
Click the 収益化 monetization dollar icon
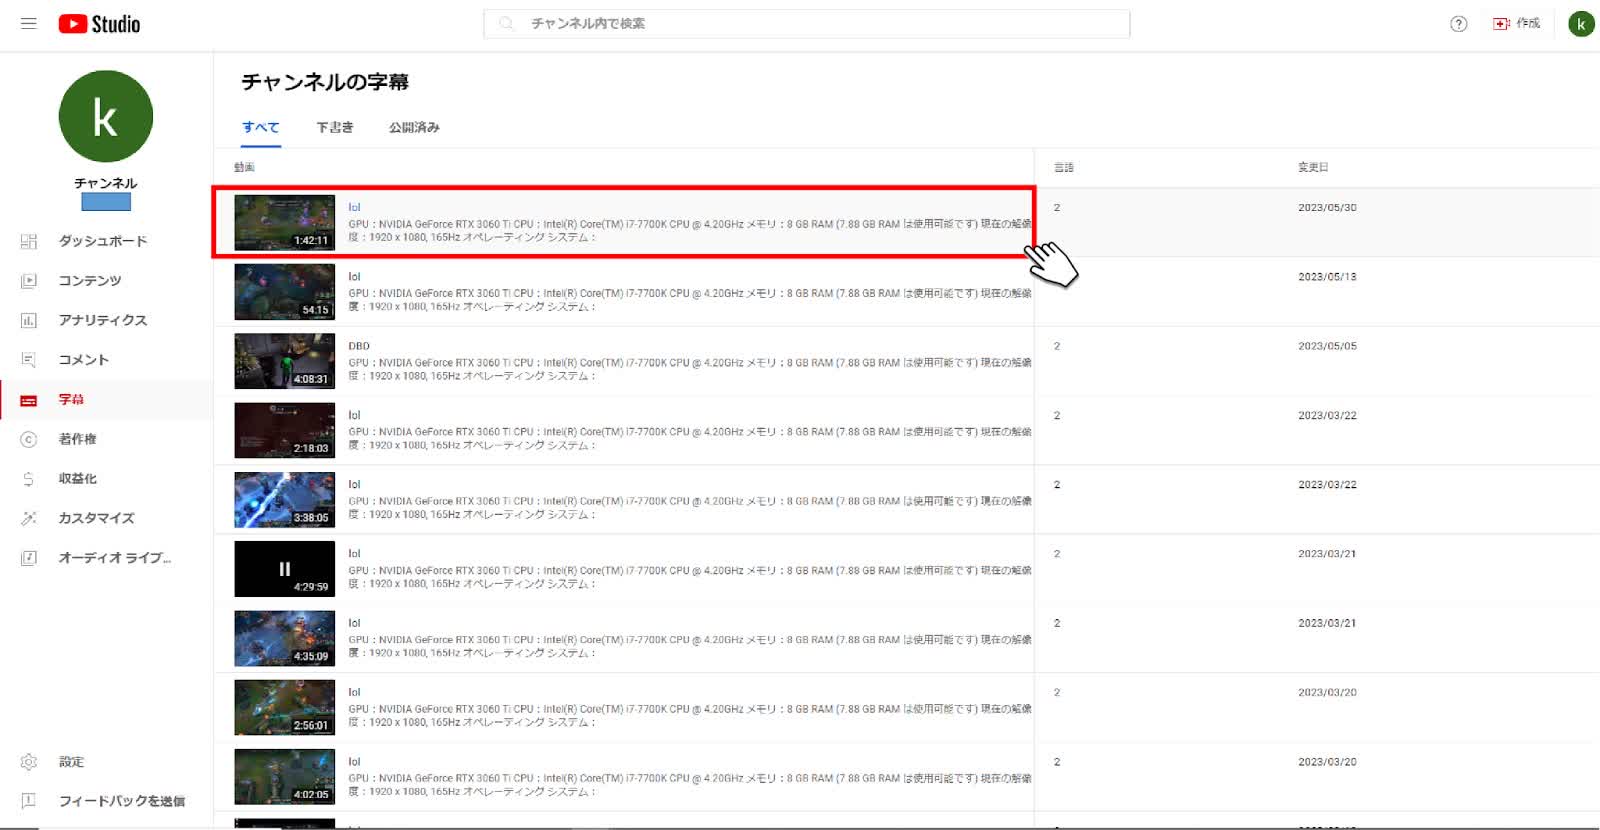click(29, 479)
